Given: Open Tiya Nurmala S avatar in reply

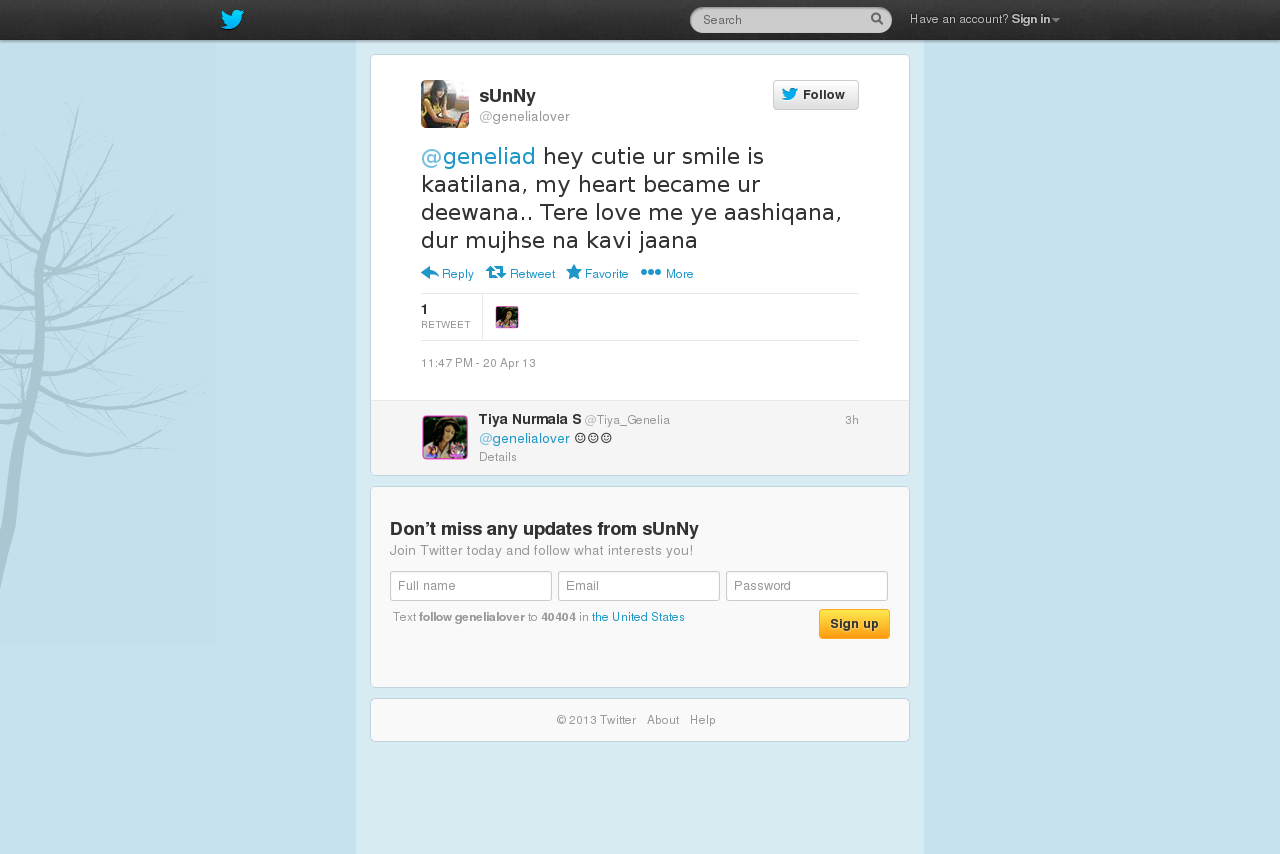Looking at the screenshot, I should coord(445,437).
